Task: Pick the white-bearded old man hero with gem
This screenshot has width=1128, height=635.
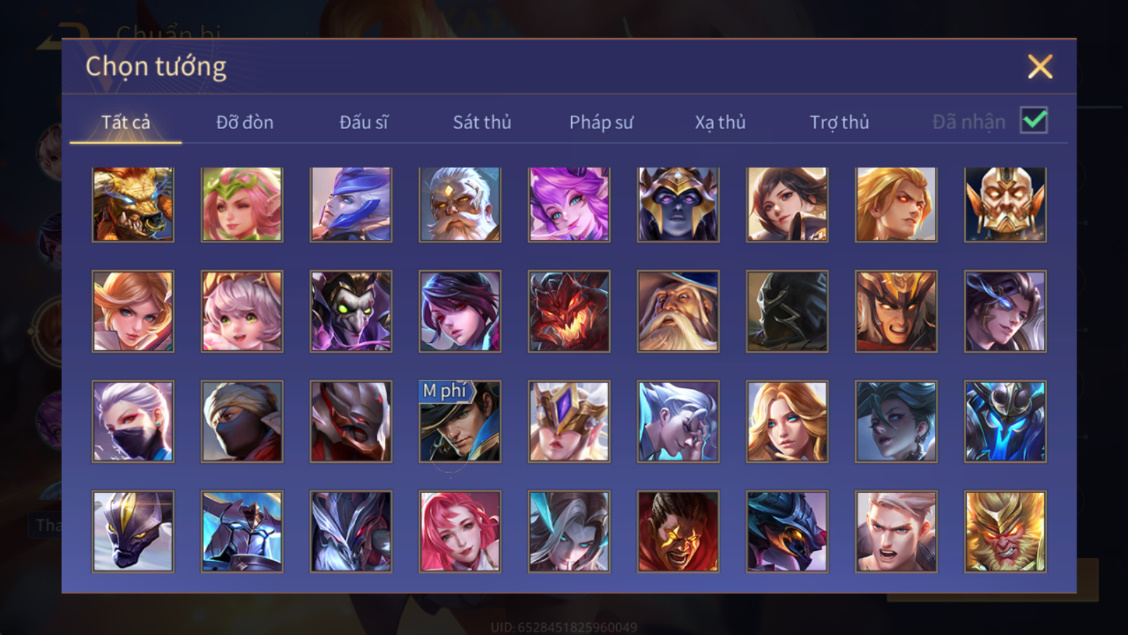Action: pos(460,204)
